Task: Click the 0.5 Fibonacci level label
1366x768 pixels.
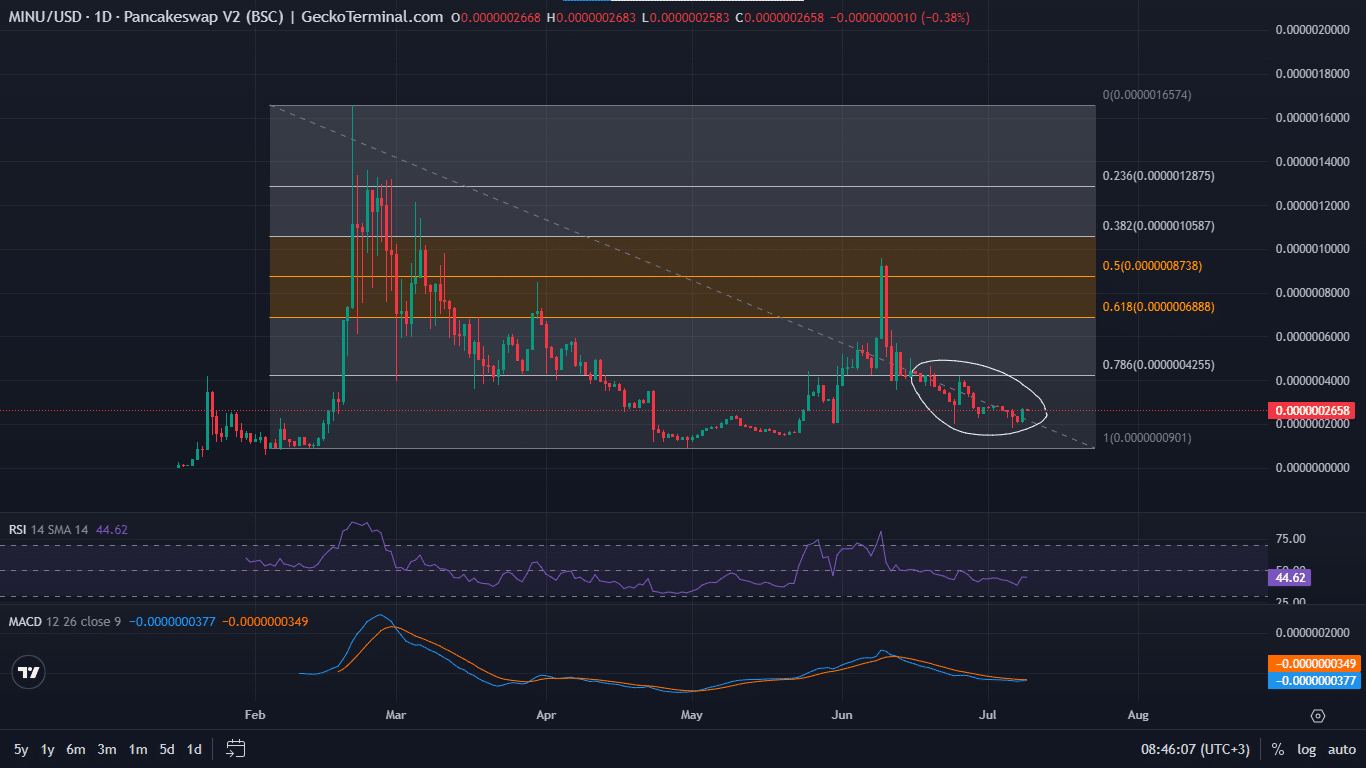Action: (x=1152, y=266)
